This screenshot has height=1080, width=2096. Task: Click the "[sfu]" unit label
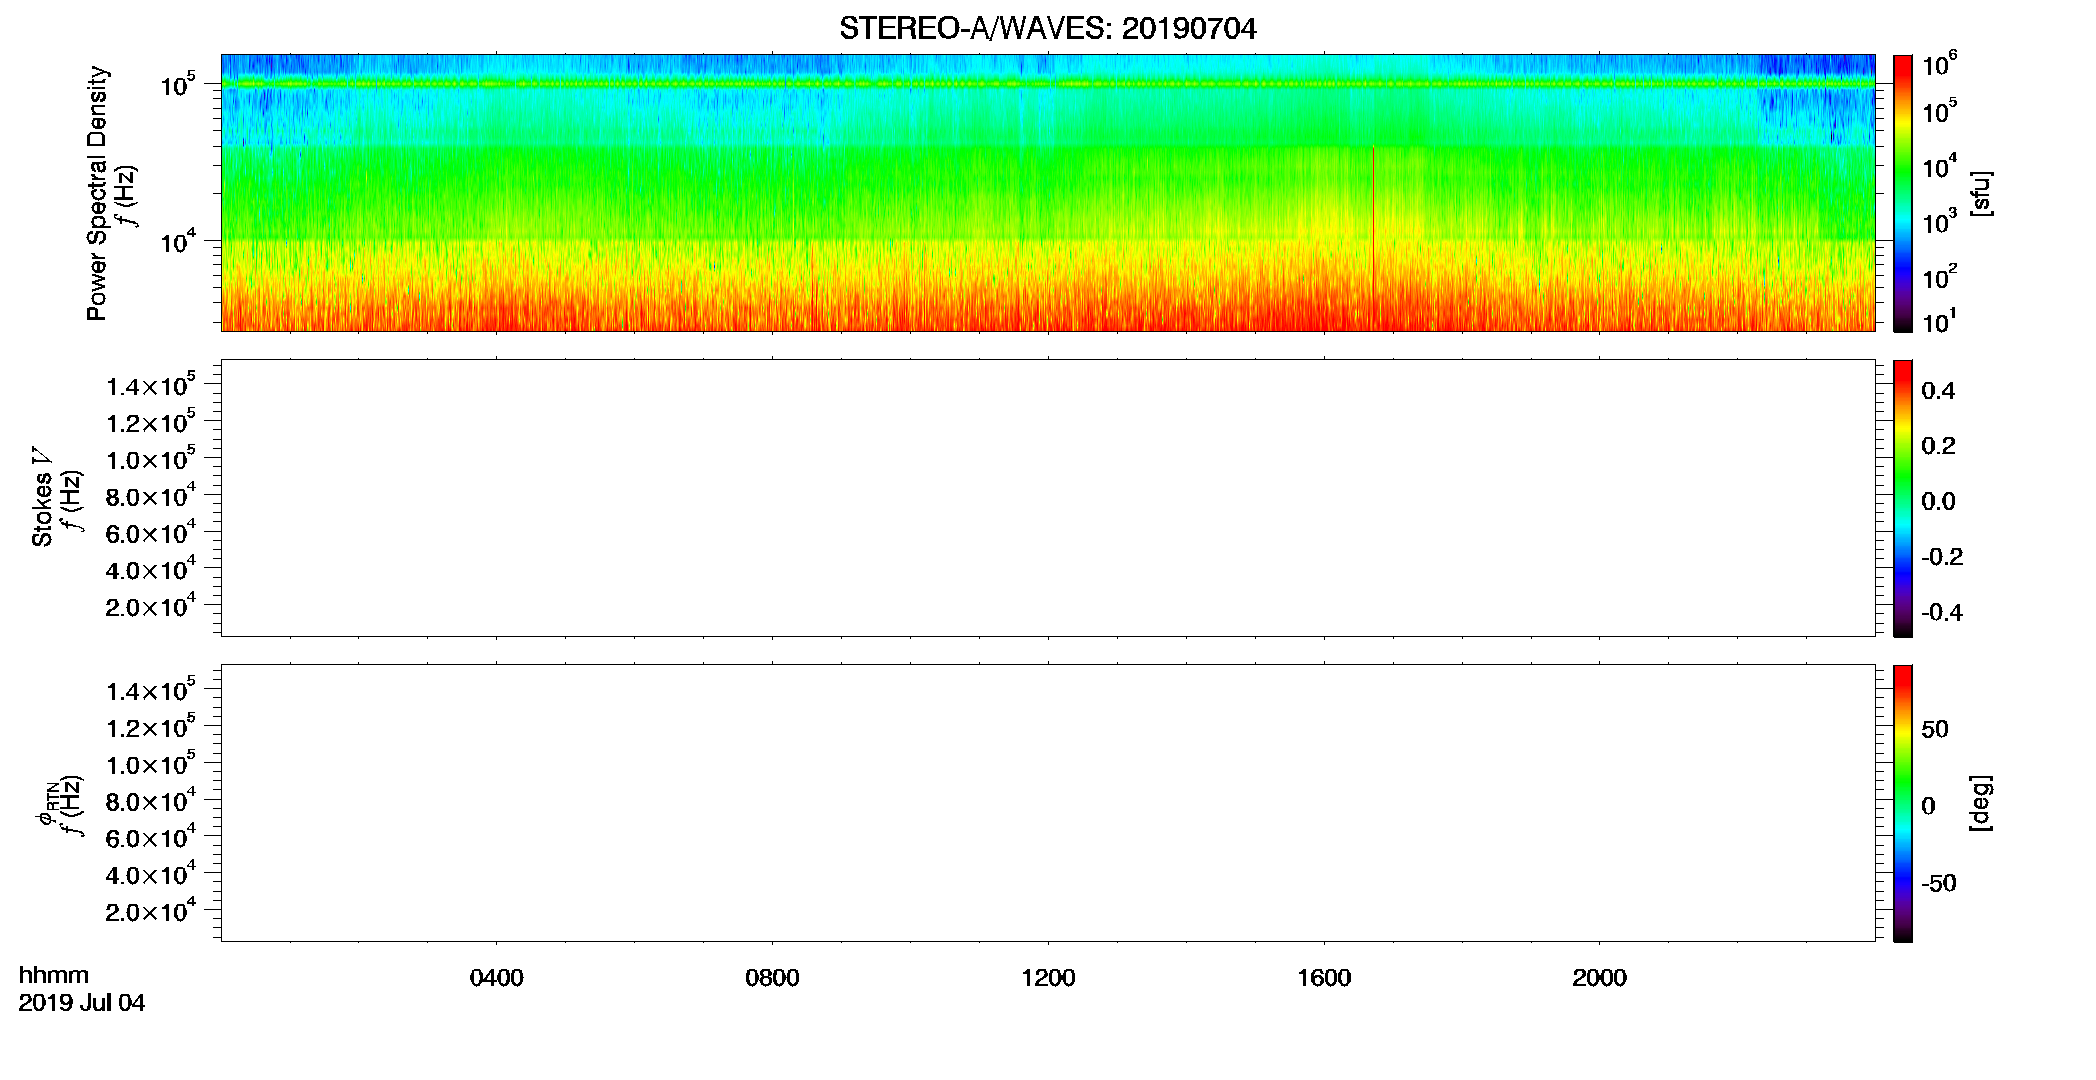click(x=1980, y=193)
